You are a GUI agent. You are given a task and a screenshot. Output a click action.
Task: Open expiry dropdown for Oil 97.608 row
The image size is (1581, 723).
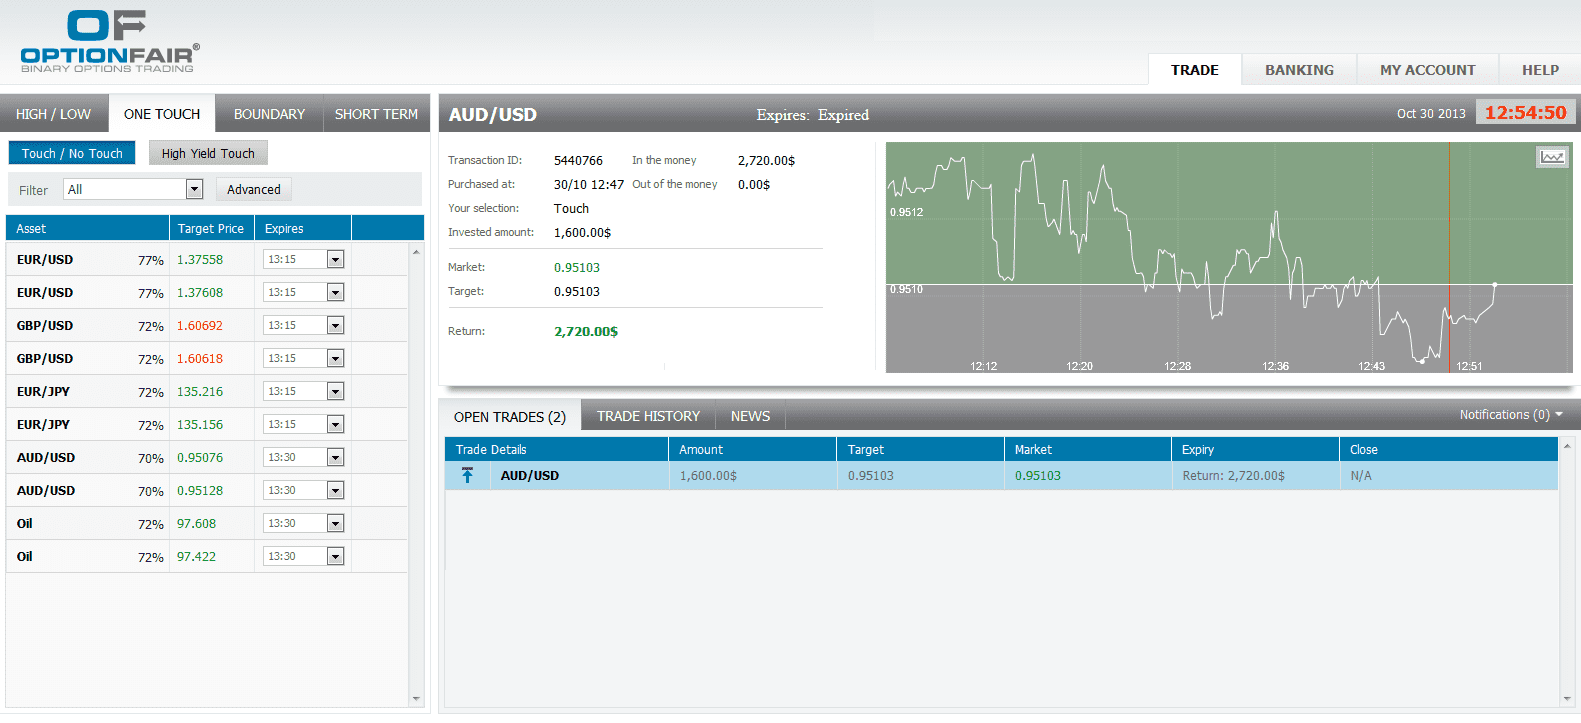pos(335,524)
